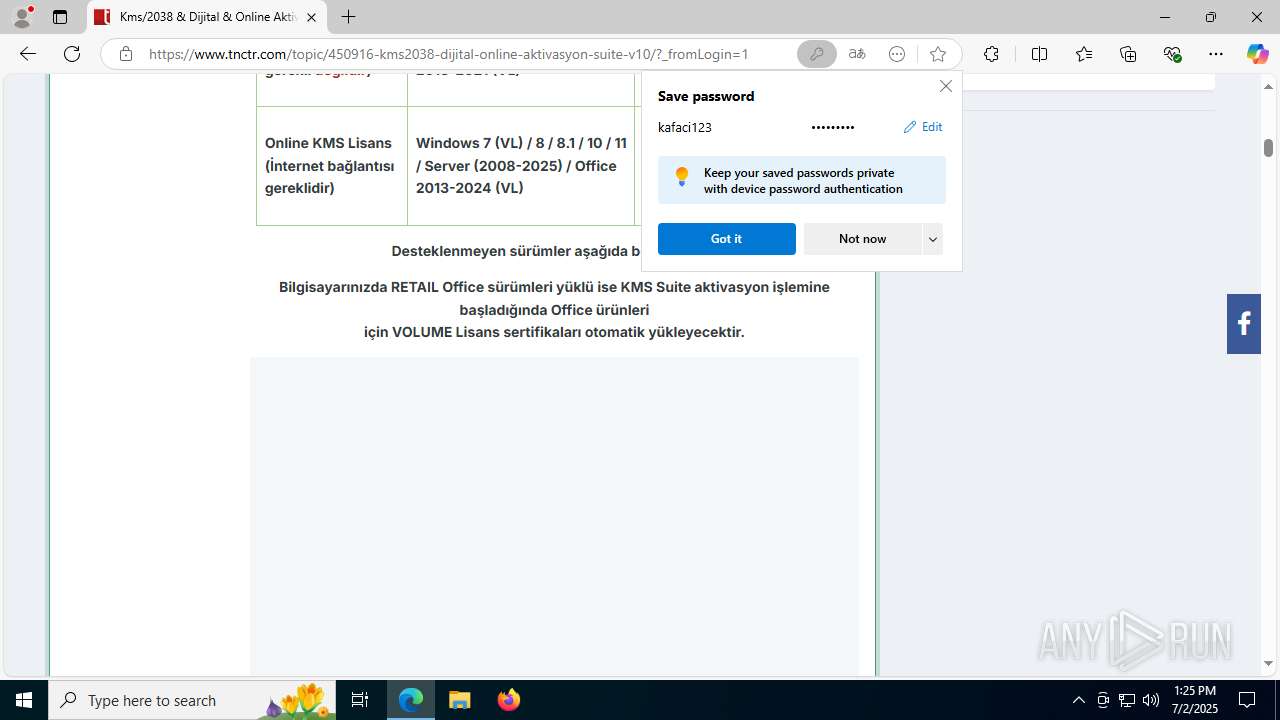Open the tab actions menu icon
The height and width of the screenshot is (720, 1280).
point(60,17)
